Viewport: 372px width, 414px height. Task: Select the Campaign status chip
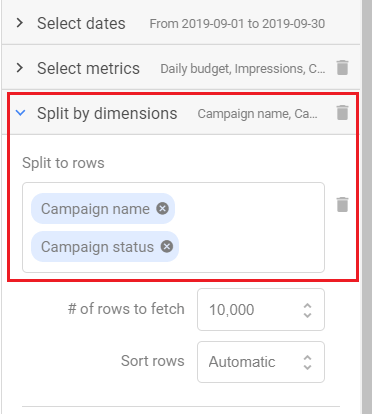[x=105, y=247]
